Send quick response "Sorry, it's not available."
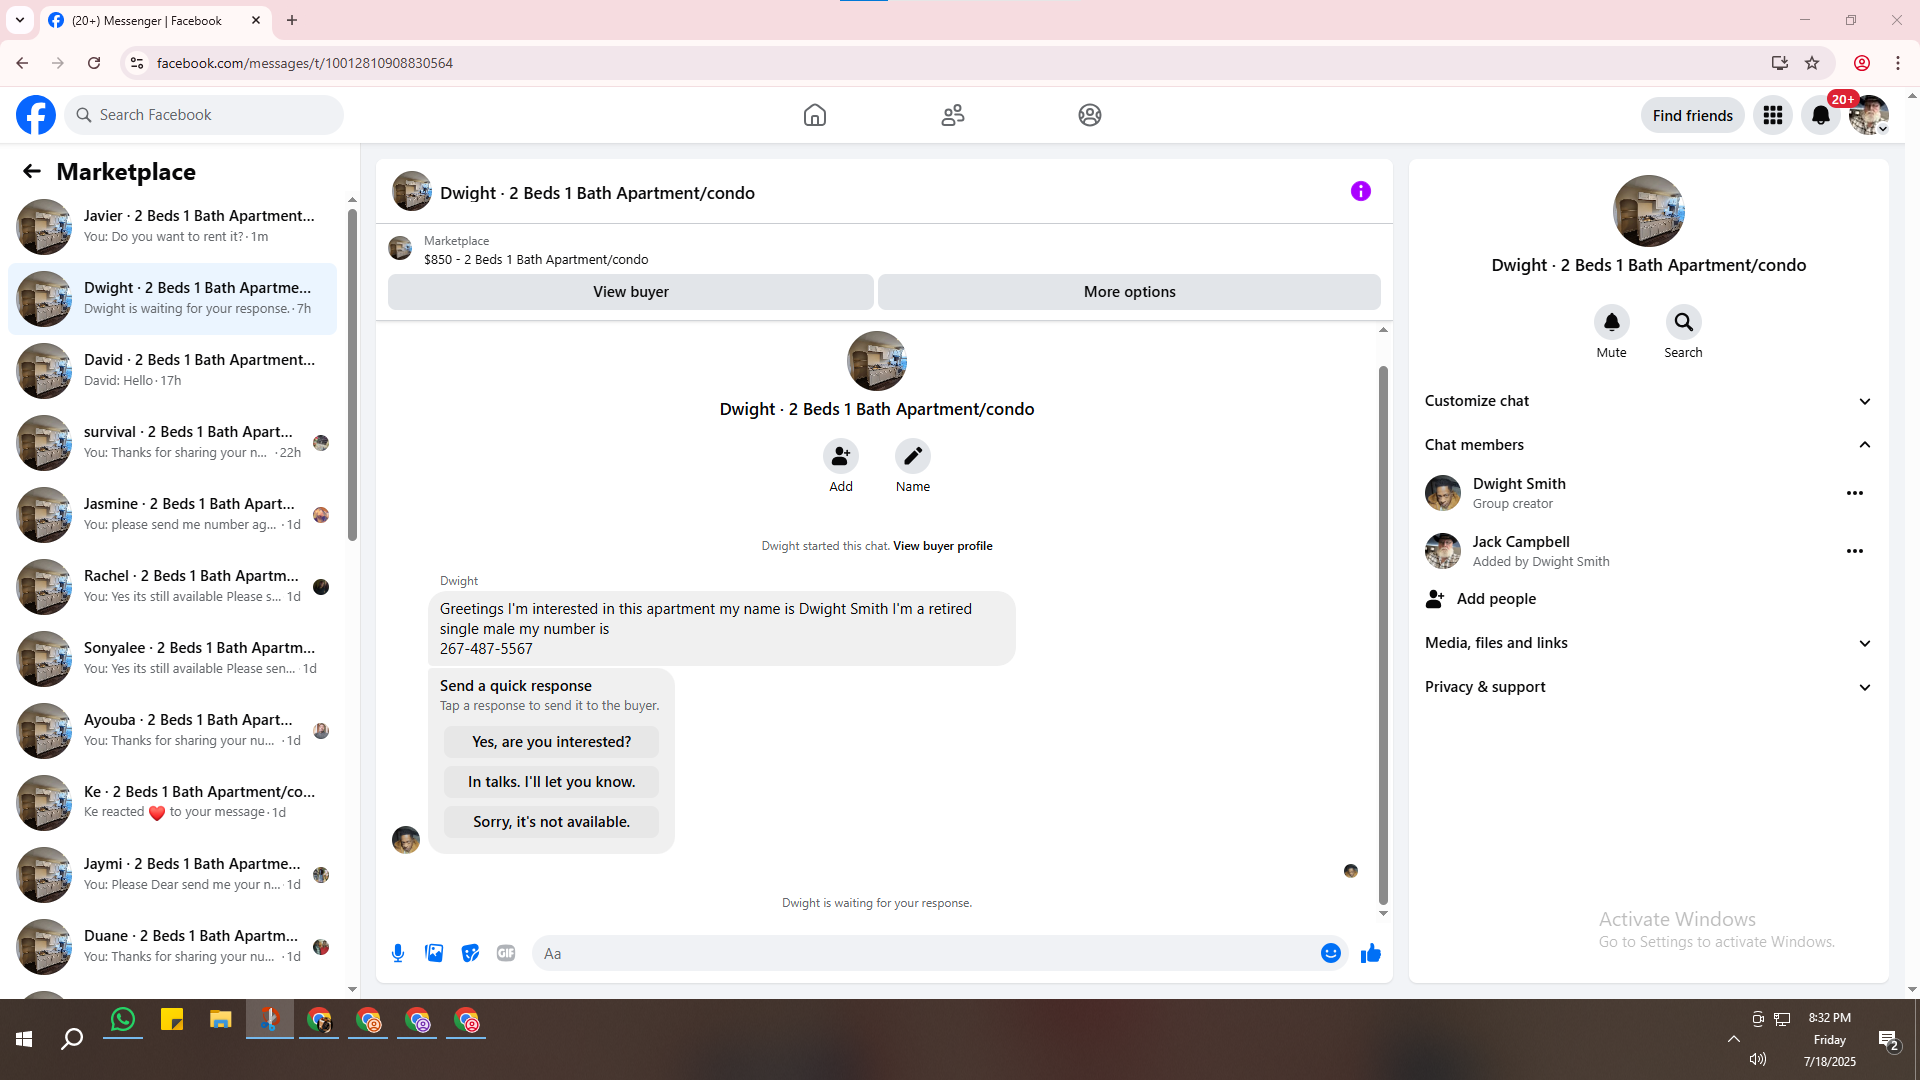 click(x=551, y=822)
